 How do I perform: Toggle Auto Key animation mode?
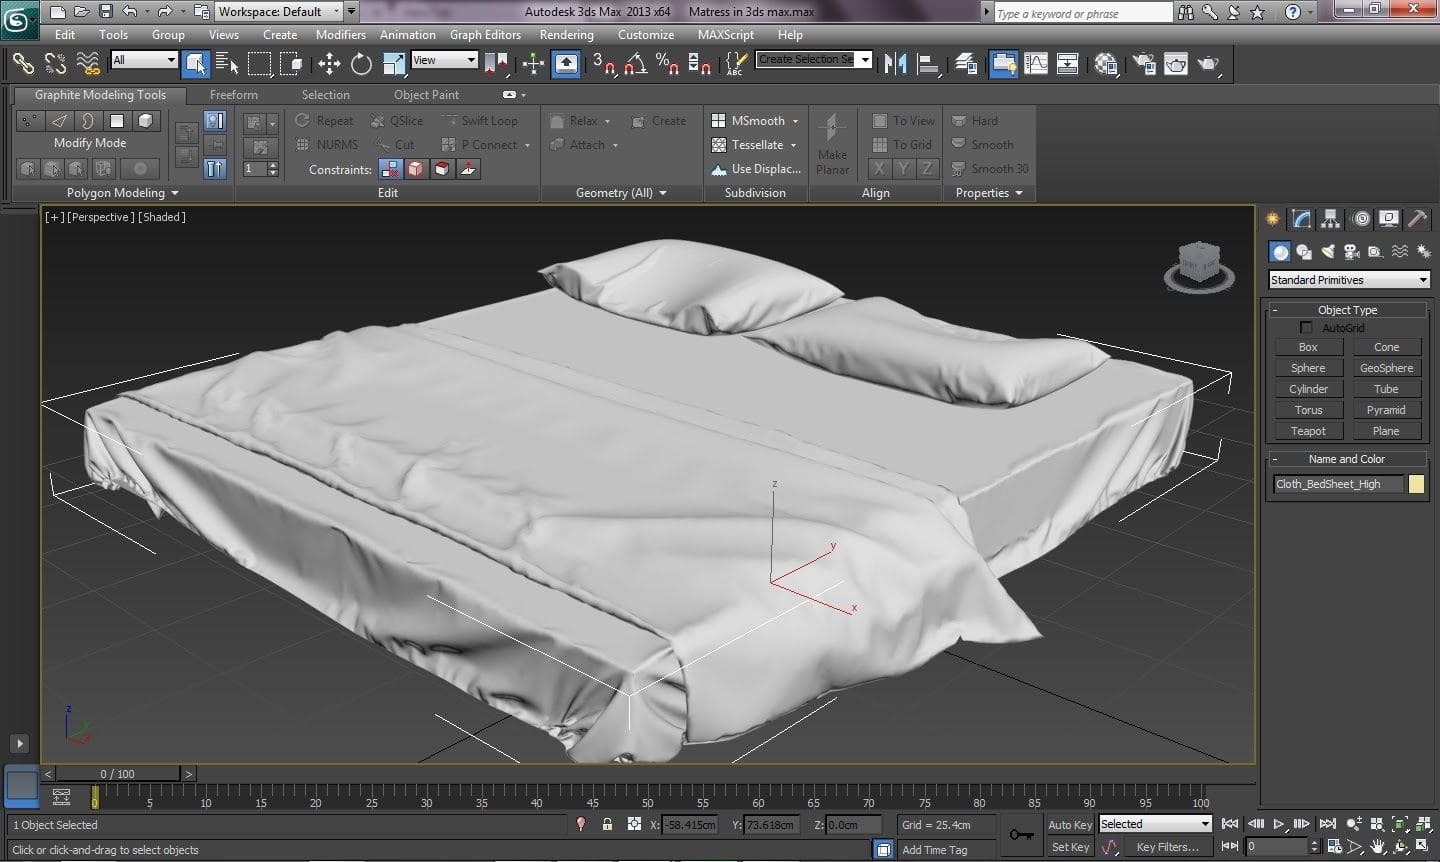point(1069,824)
